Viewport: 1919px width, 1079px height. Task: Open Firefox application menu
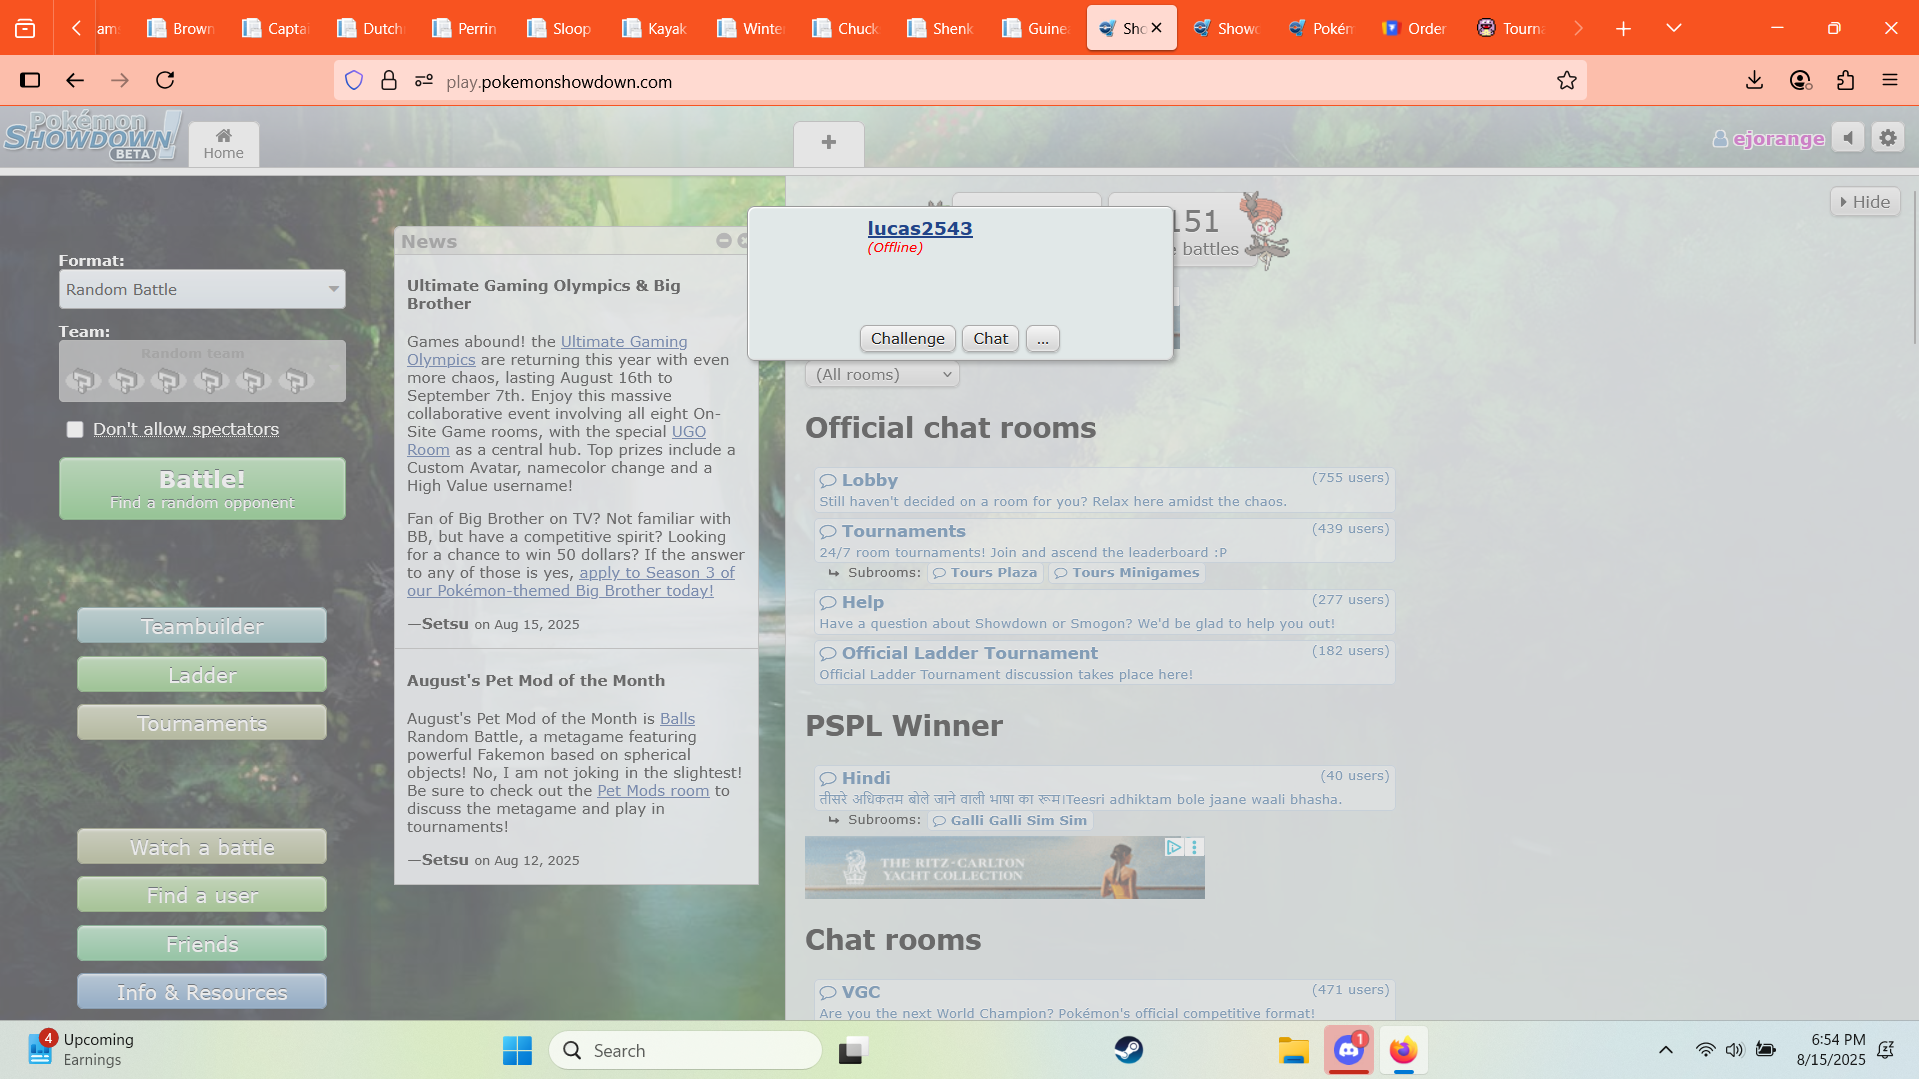(x=1890, y=80)
